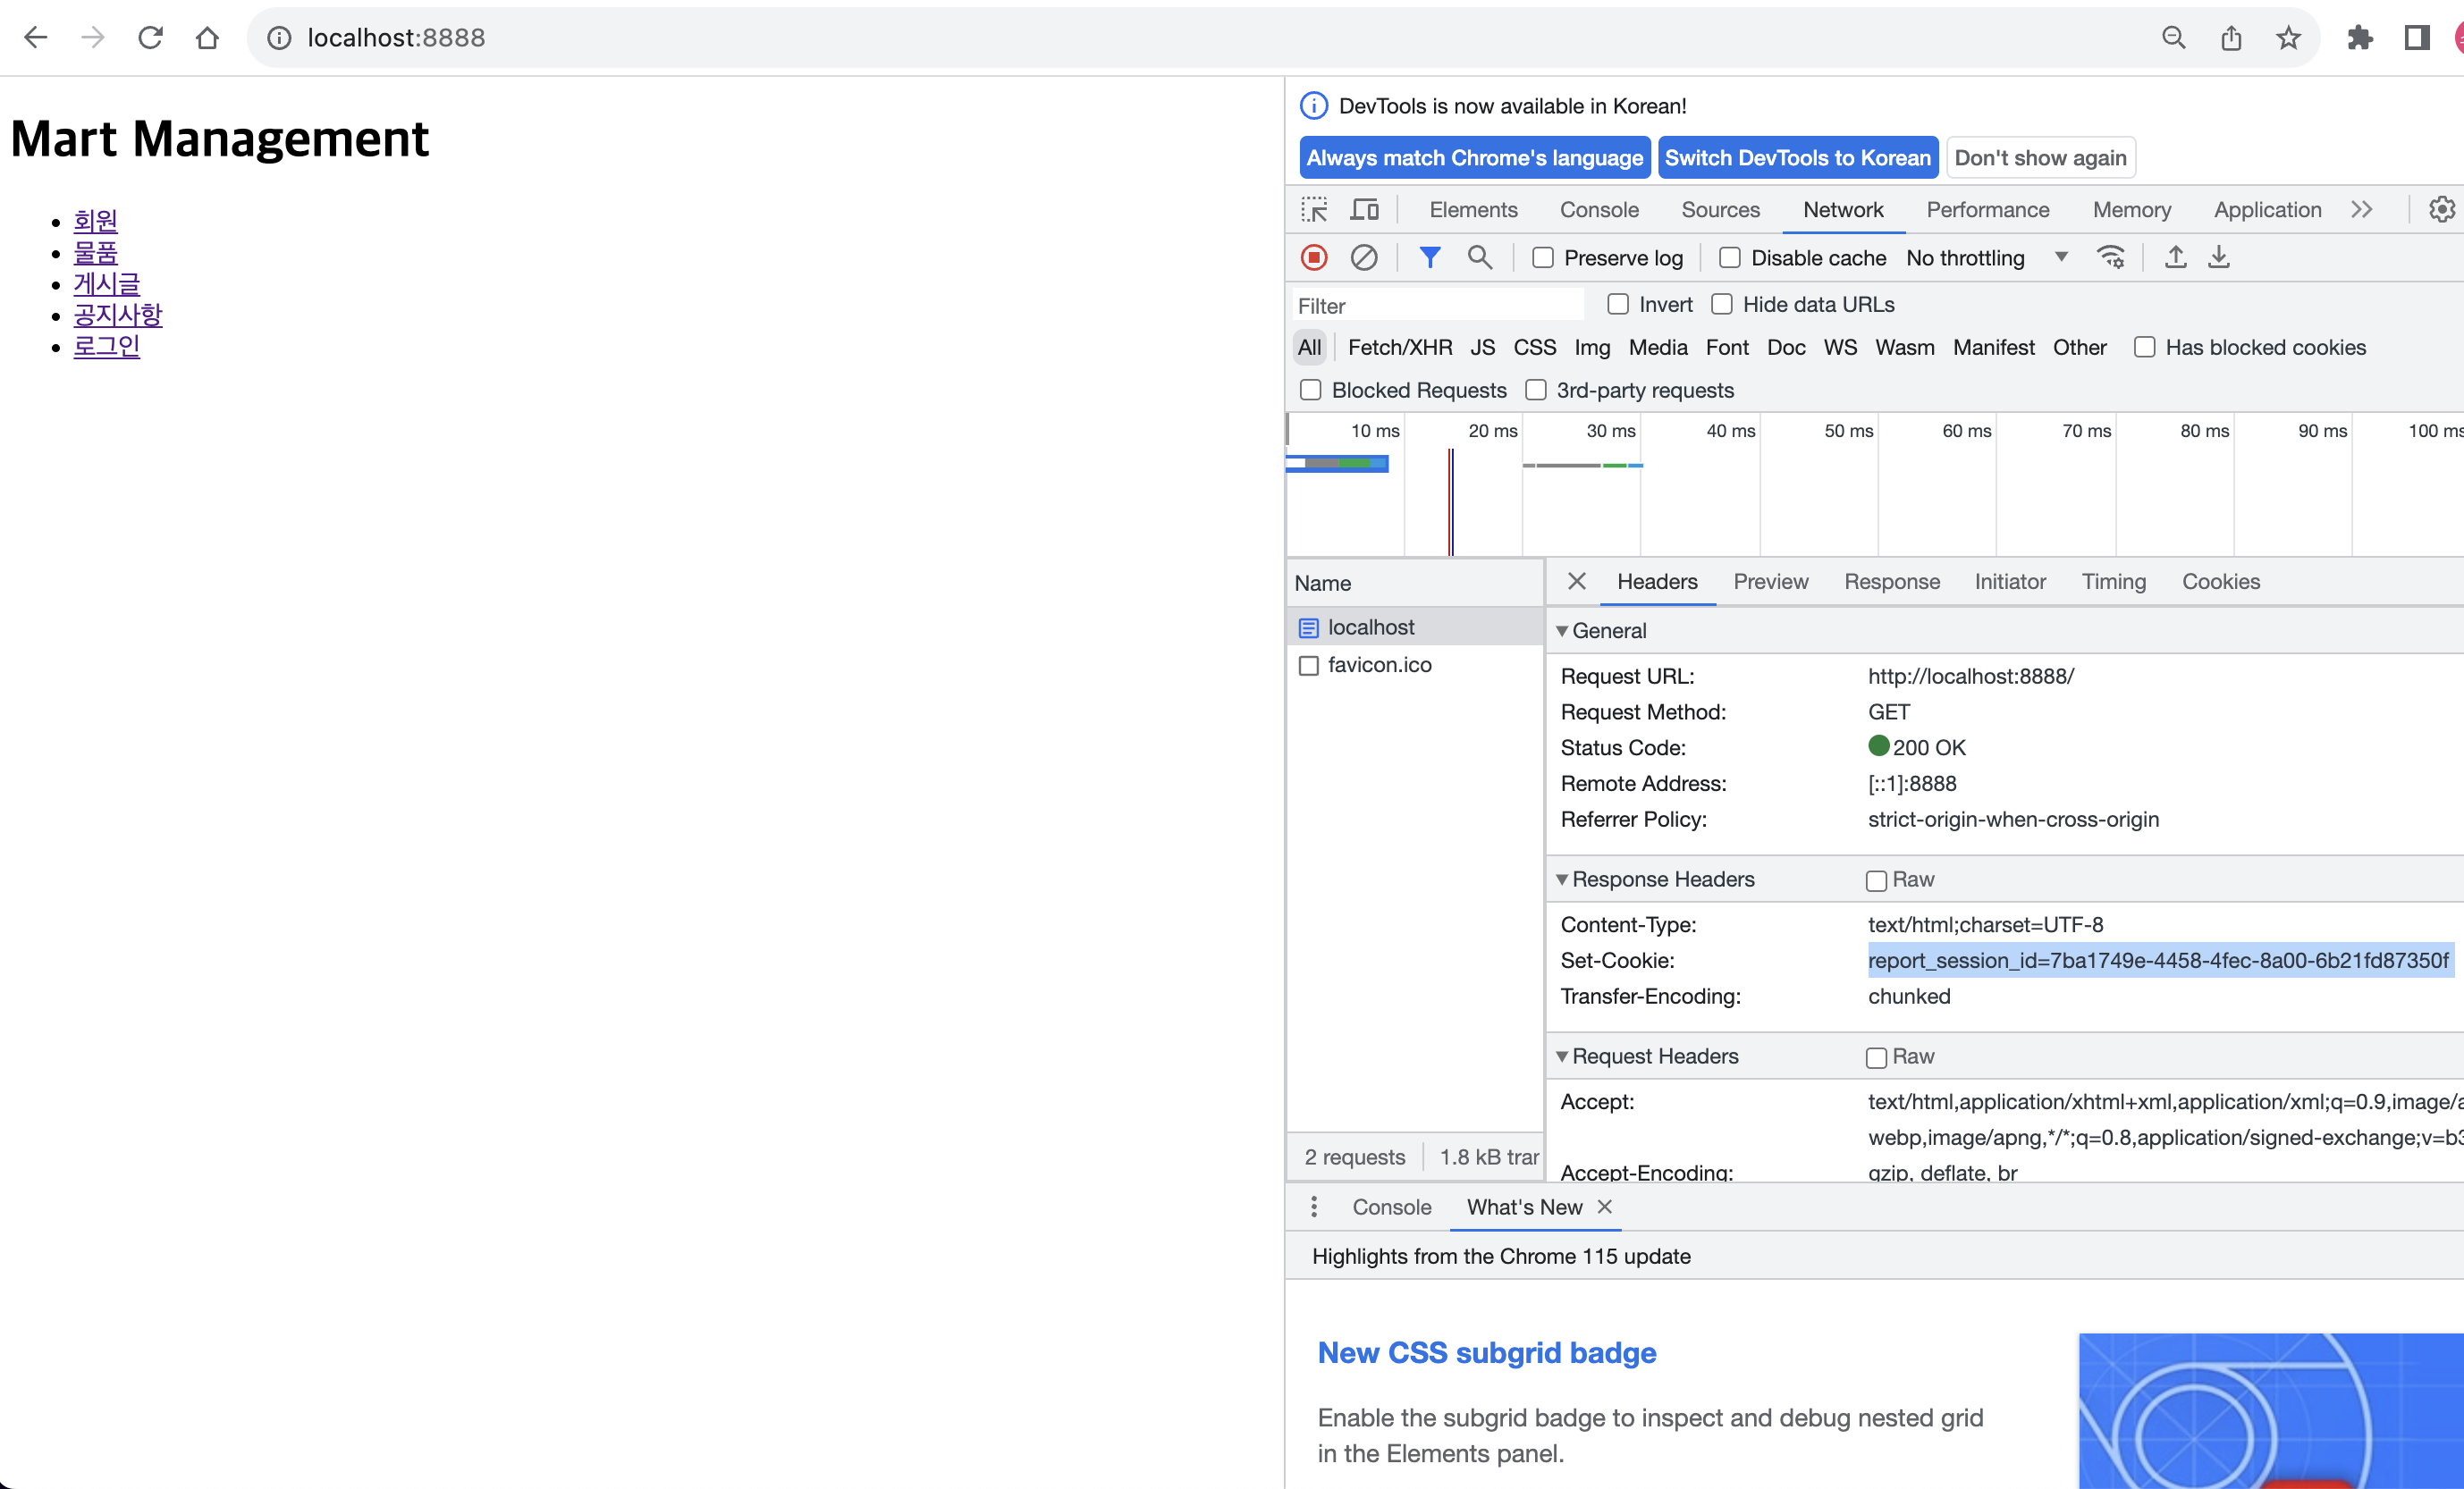Toggle the device toolbar icon

pos(1364,210)
